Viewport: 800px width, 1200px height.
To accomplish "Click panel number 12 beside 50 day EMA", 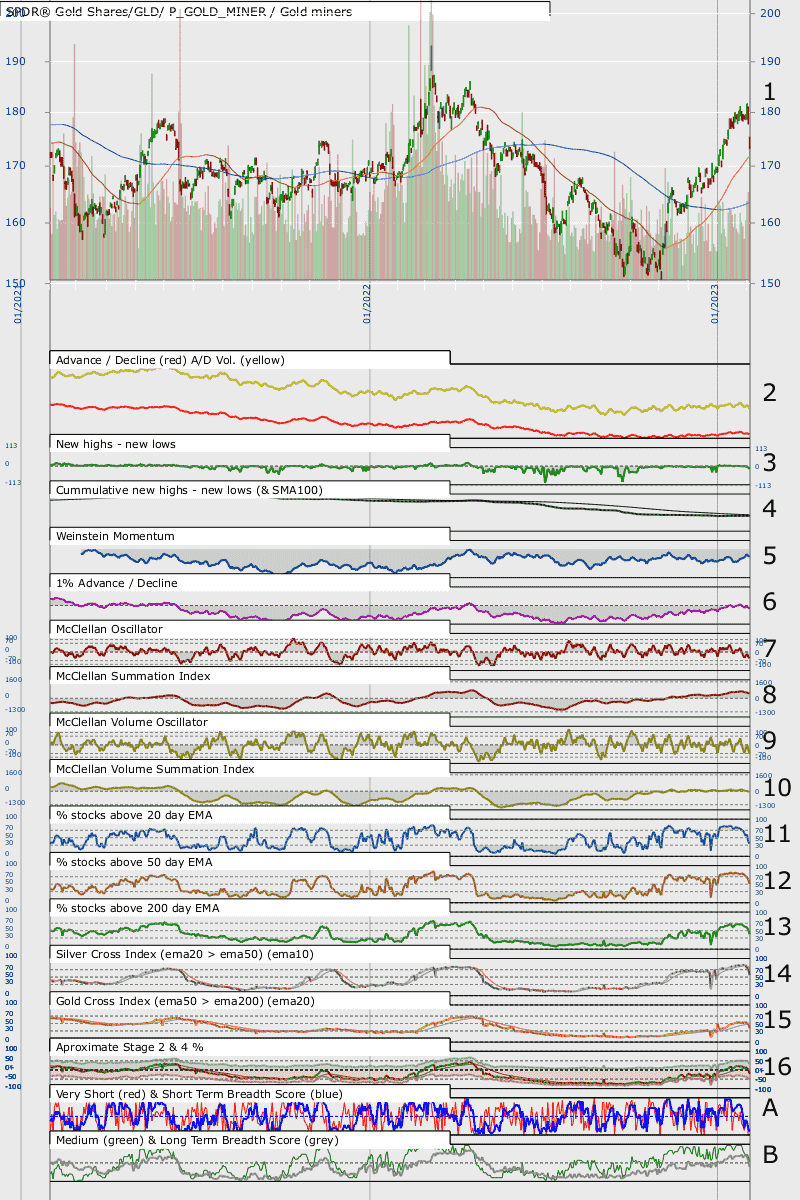I will [776, 881].
